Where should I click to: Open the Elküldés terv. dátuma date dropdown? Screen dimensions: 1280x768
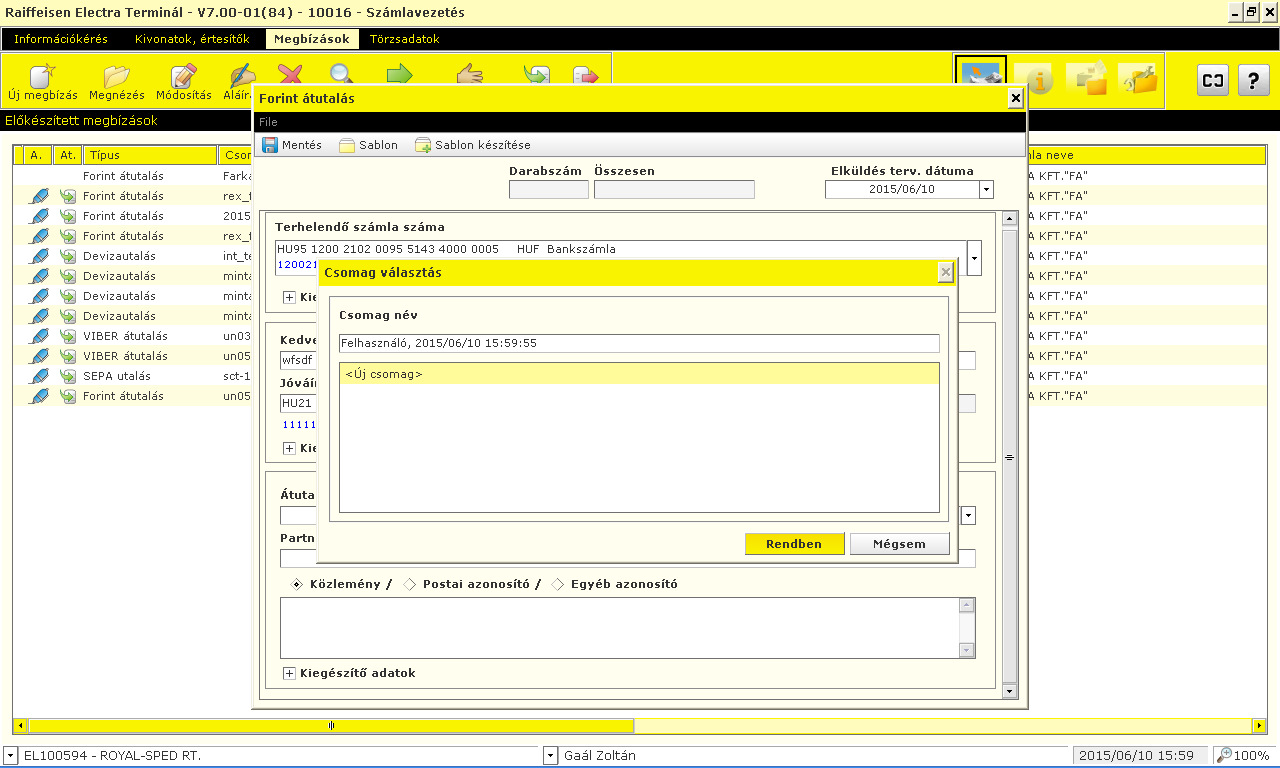[986, 189]
